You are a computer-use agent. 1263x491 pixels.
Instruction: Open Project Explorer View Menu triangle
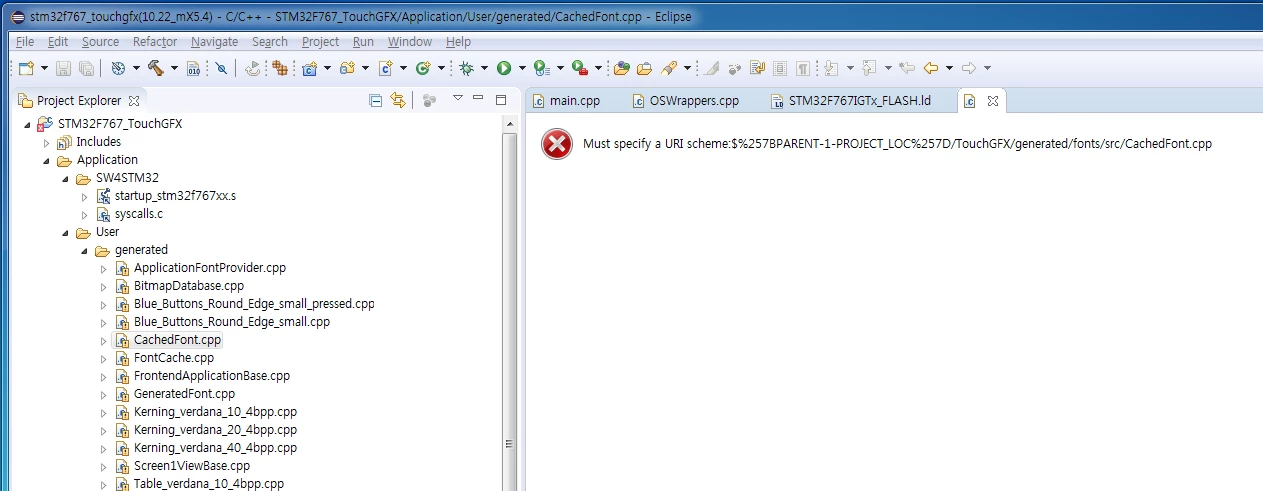tap(457, 98)
